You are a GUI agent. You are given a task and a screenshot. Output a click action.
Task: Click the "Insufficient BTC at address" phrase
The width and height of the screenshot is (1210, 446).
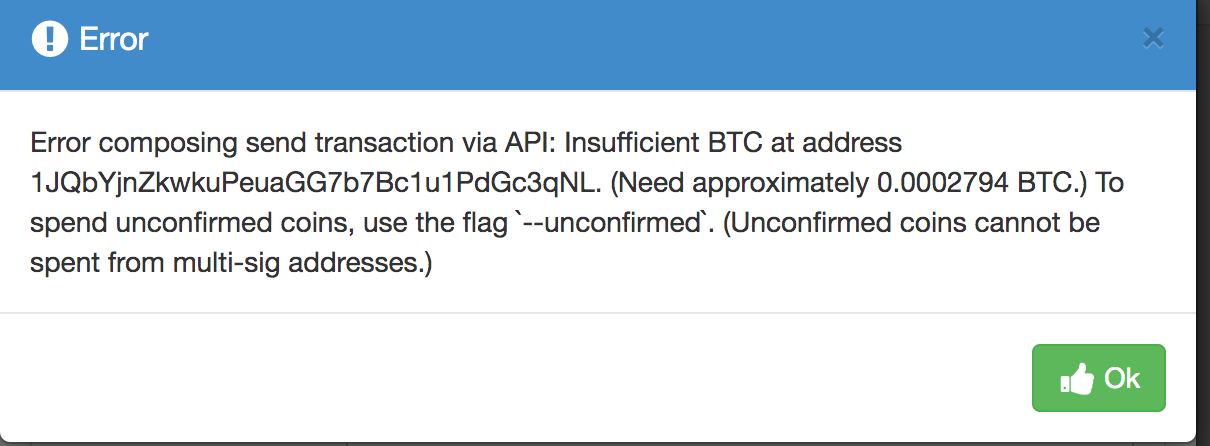tap(733, 144)
